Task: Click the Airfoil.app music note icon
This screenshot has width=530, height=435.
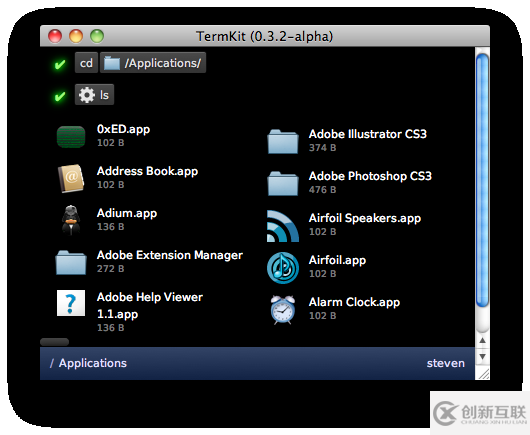Action: [283, 268]
